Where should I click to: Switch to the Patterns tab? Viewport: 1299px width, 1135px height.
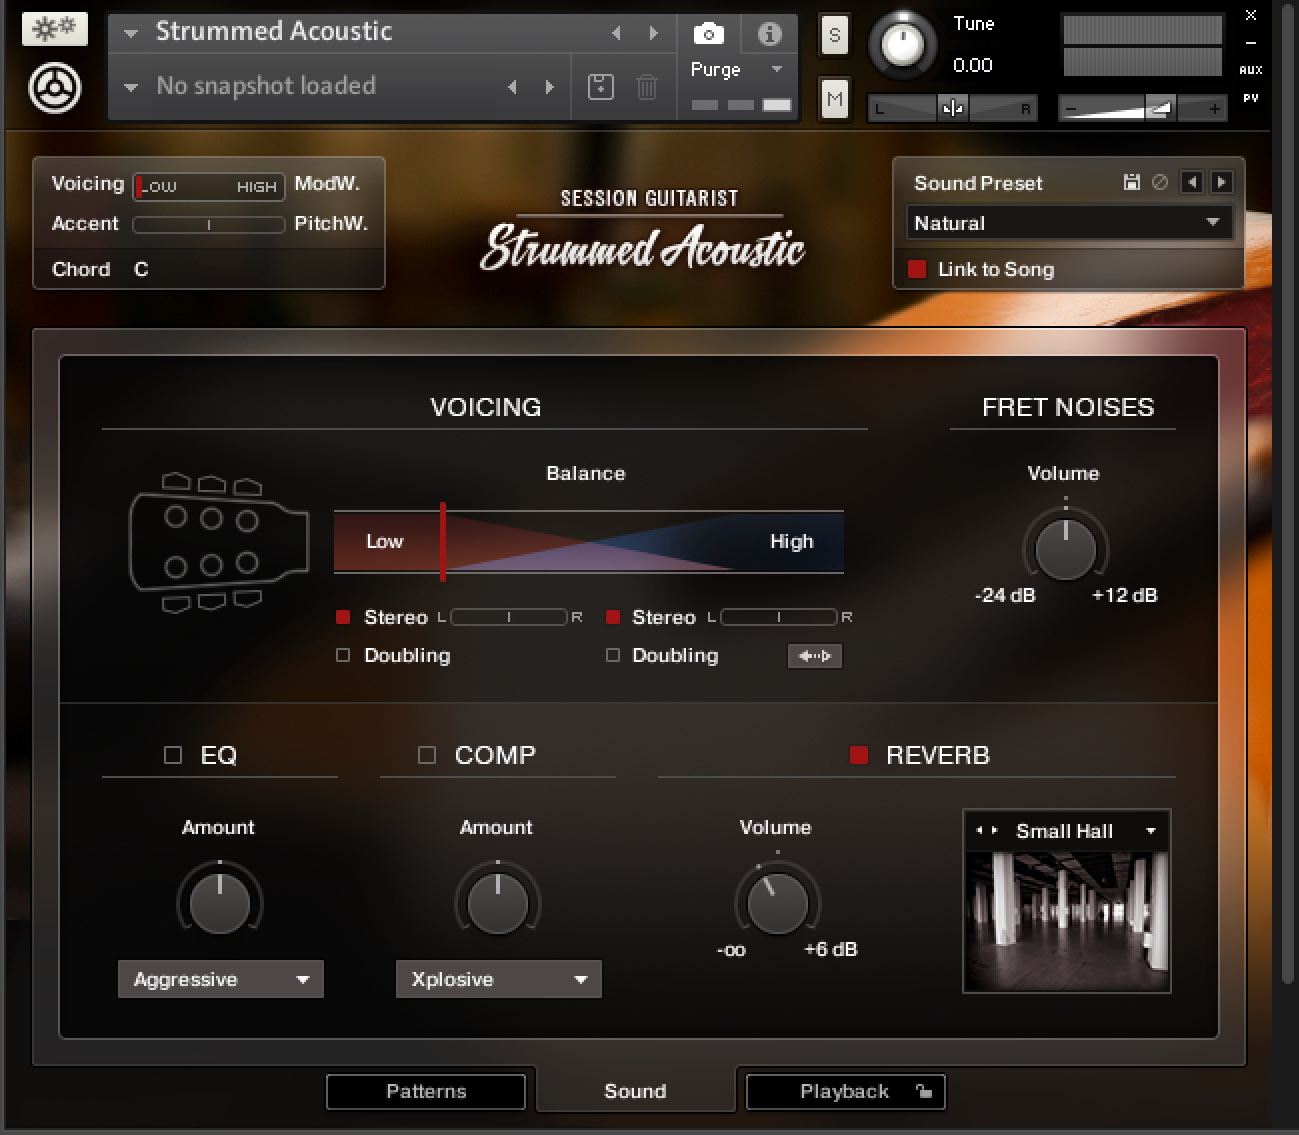click(426, 1091)
